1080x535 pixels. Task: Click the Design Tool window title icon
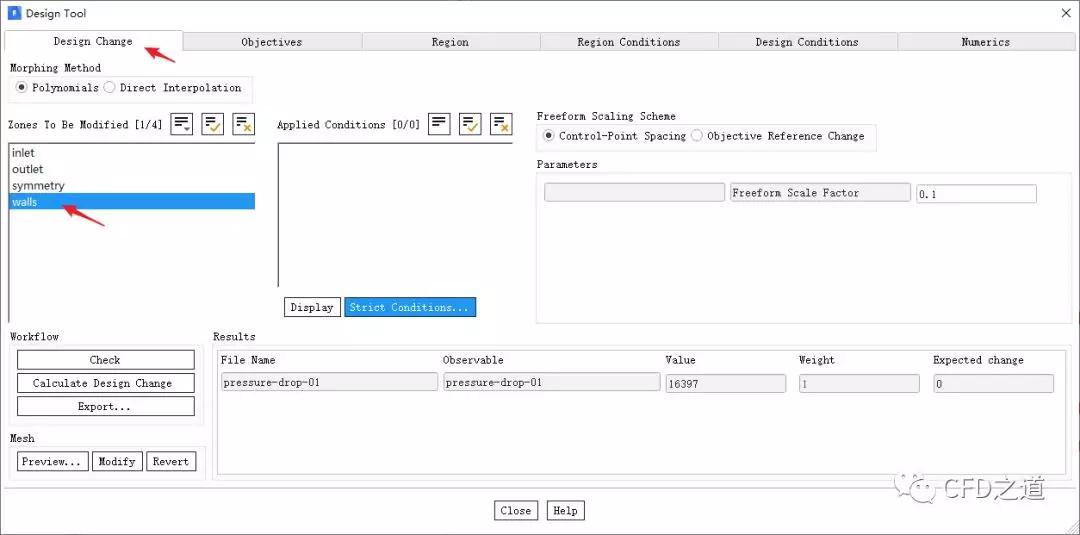click(x=14, y=13)
